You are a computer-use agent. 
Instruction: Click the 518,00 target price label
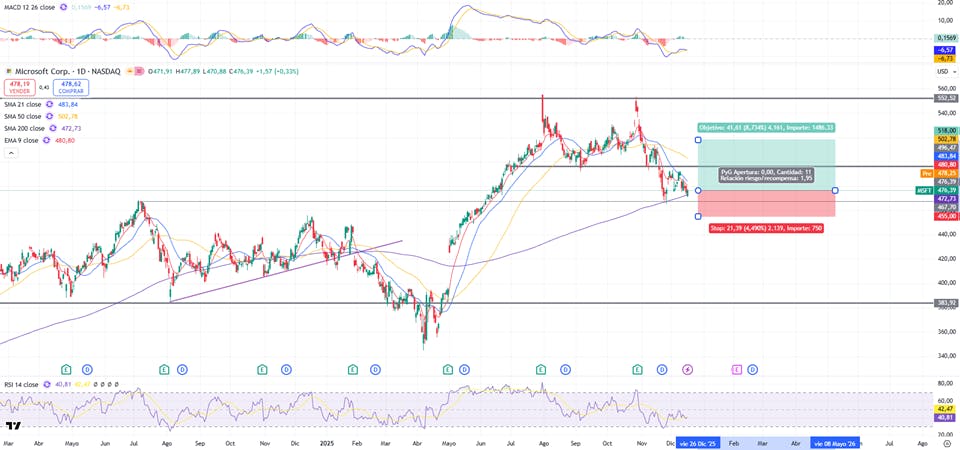(946, 130)
